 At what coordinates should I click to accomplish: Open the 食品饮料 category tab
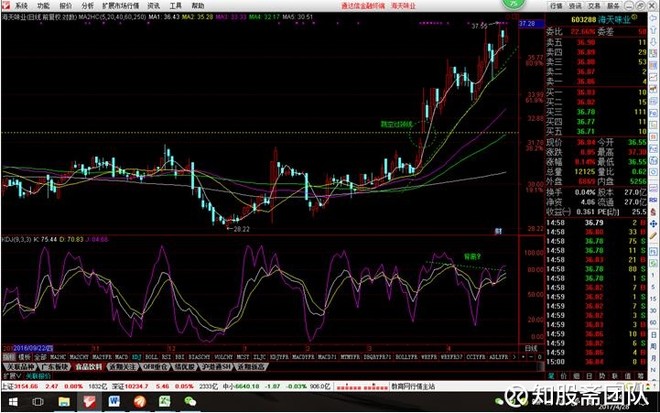tap(89, 367)
